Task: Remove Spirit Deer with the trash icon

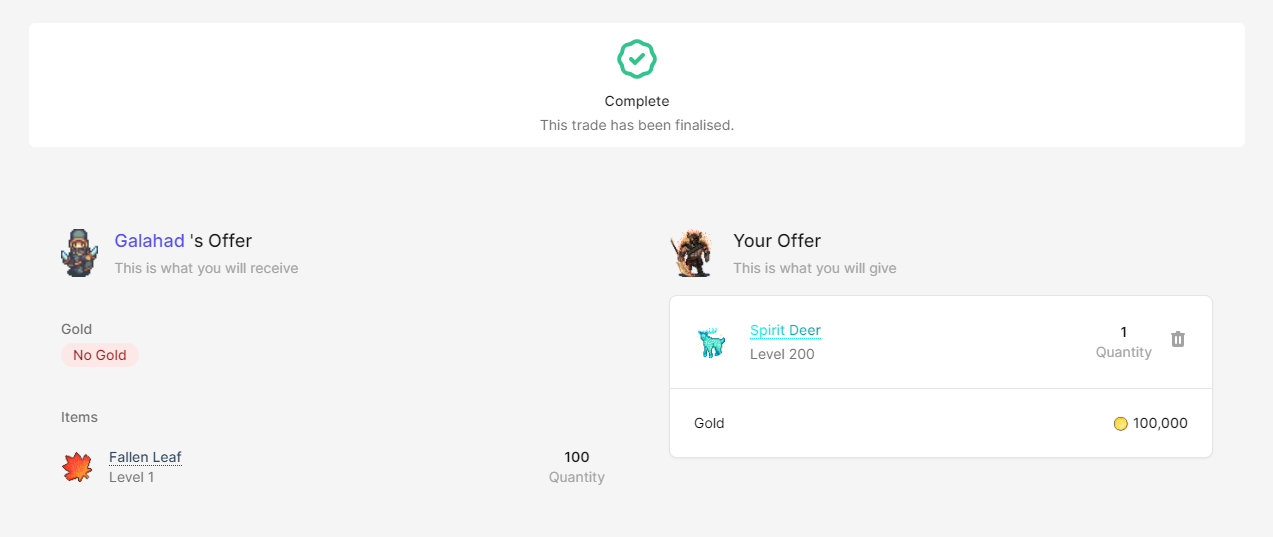Action: pyautogui.click(x=1178, y=340)
